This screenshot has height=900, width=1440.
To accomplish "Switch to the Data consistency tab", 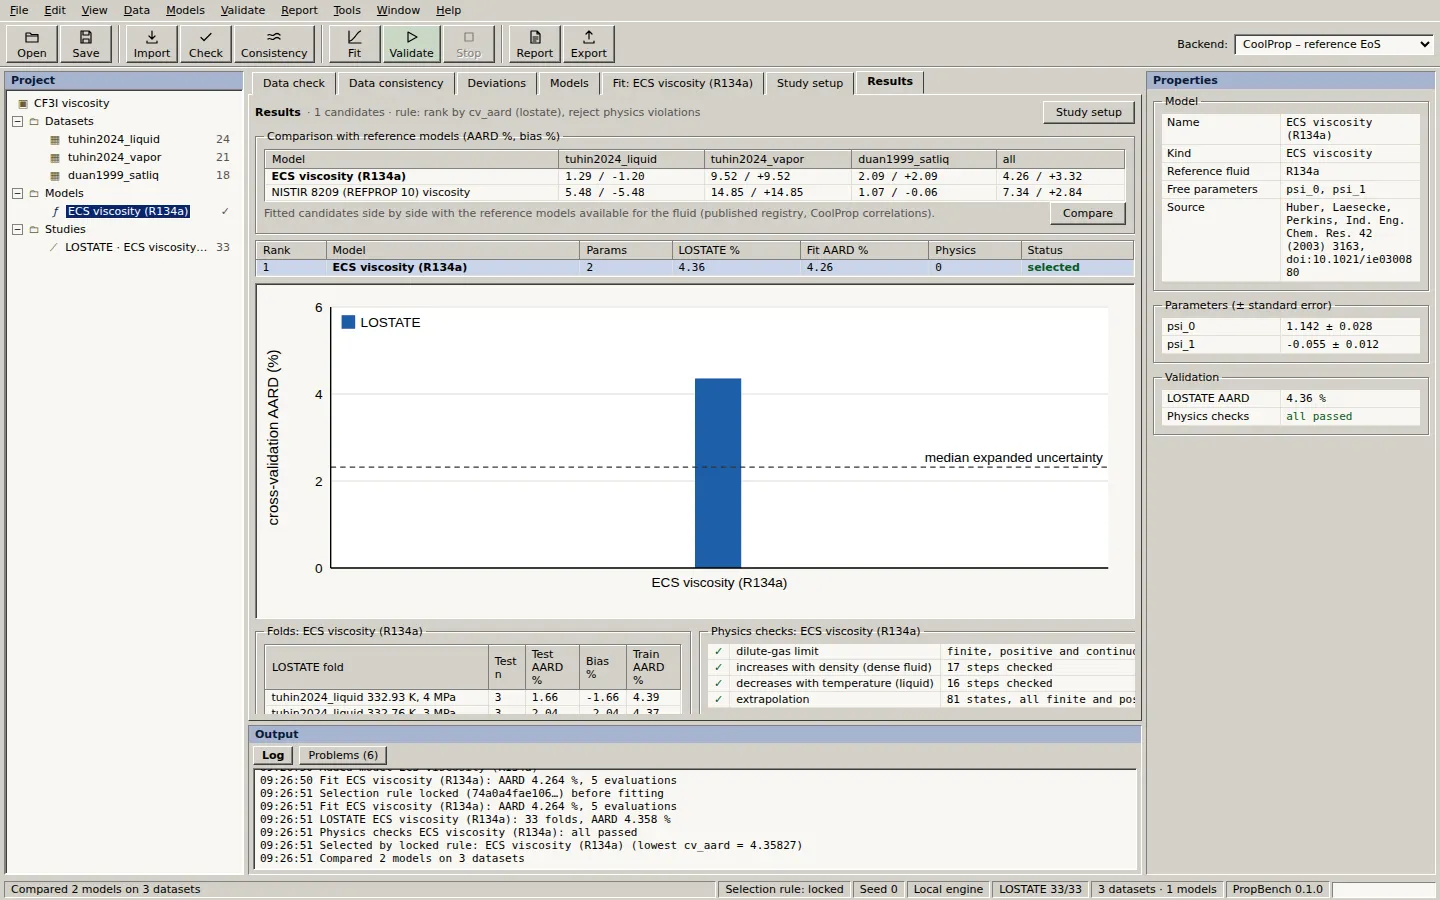I will [x=396, y=83].
